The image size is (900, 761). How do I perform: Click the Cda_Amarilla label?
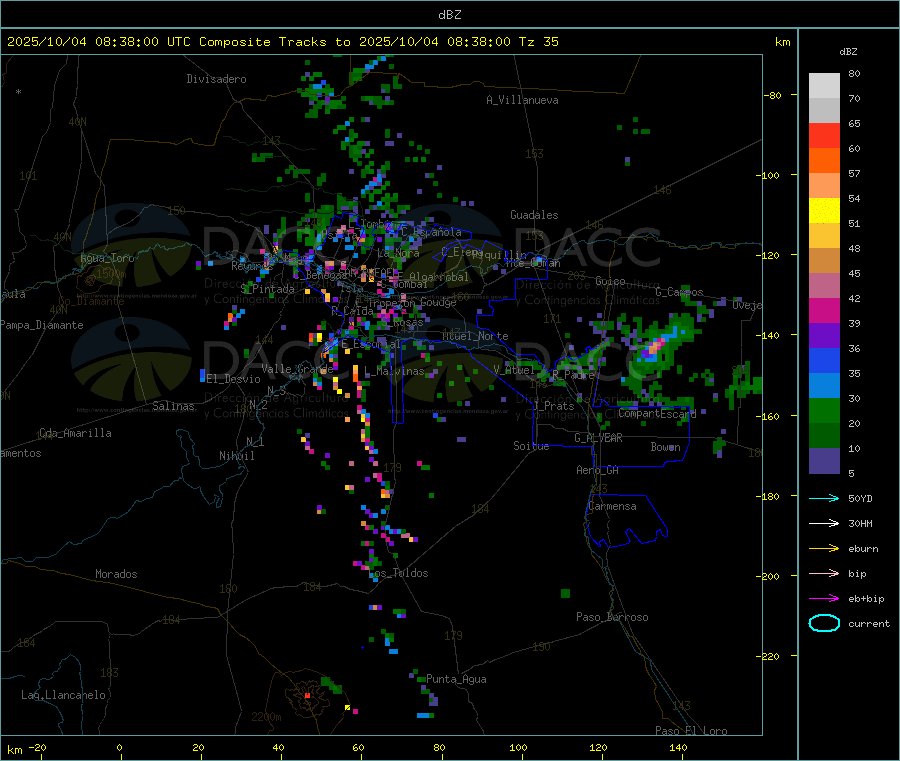[75, 433]
